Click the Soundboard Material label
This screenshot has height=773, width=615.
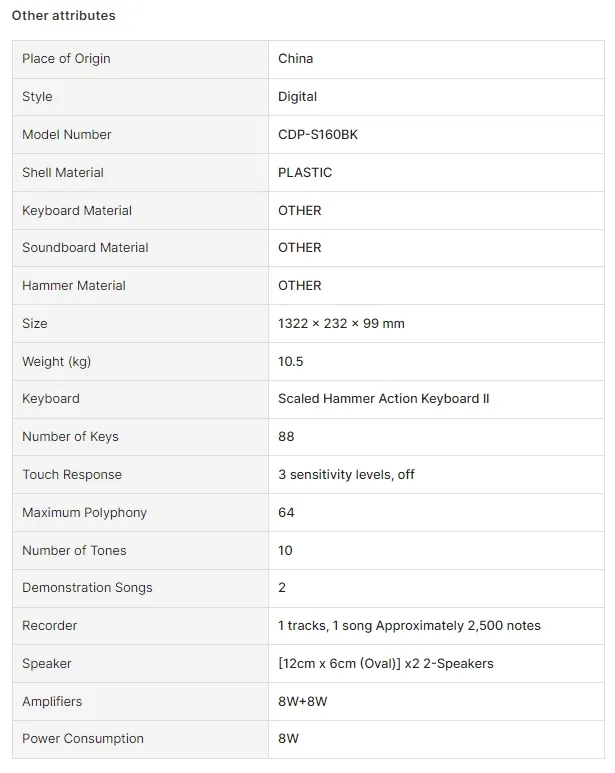[85, 247]
